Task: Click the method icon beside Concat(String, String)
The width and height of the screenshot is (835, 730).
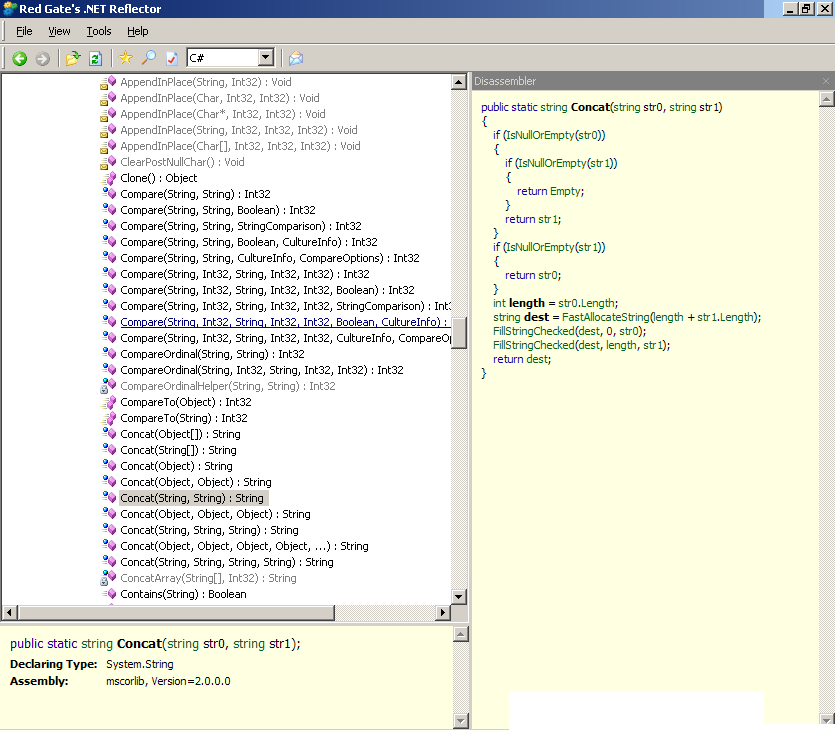Action: pyautogui.click(x=109, y=497)
